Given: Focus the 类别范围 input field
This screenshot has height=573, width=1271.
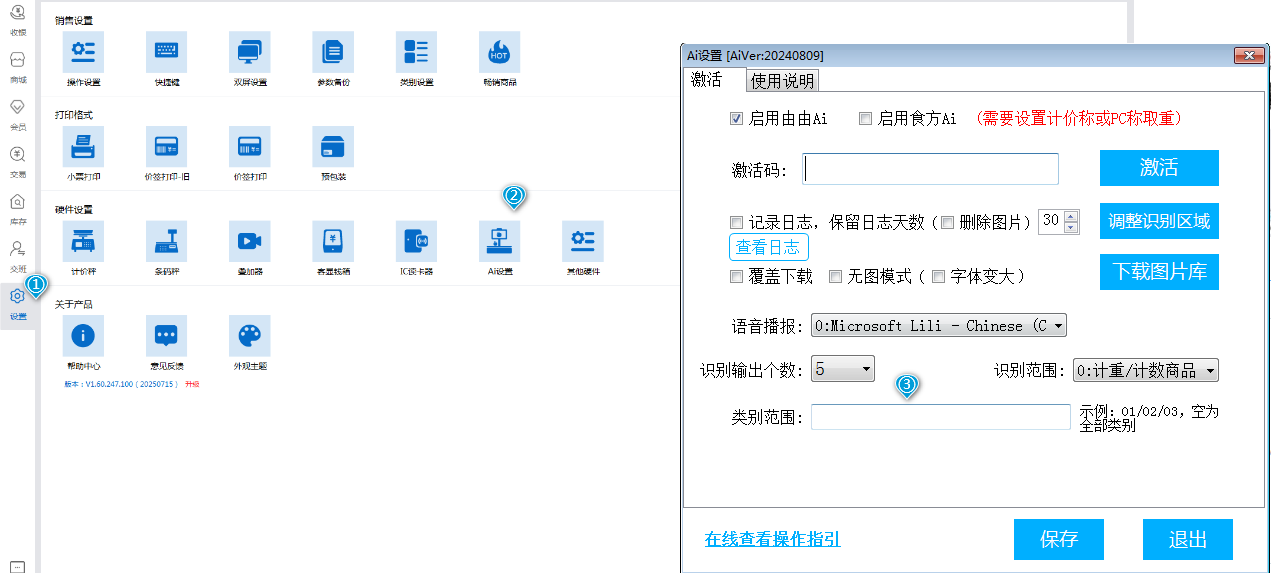Looking at the screenshot, I should coord(941,417).
